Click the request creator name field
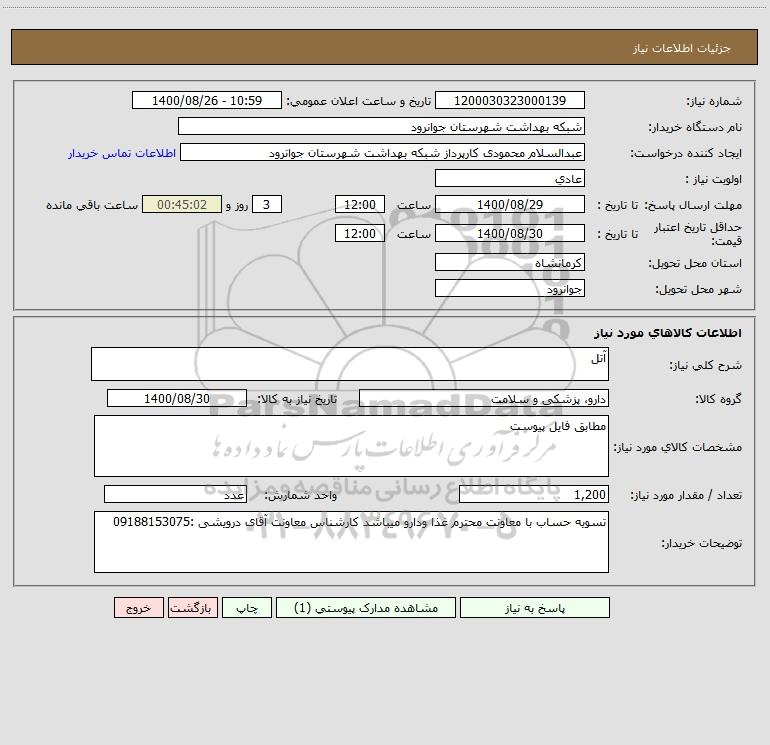Screen dimensions: 770x745 (382, 152)
